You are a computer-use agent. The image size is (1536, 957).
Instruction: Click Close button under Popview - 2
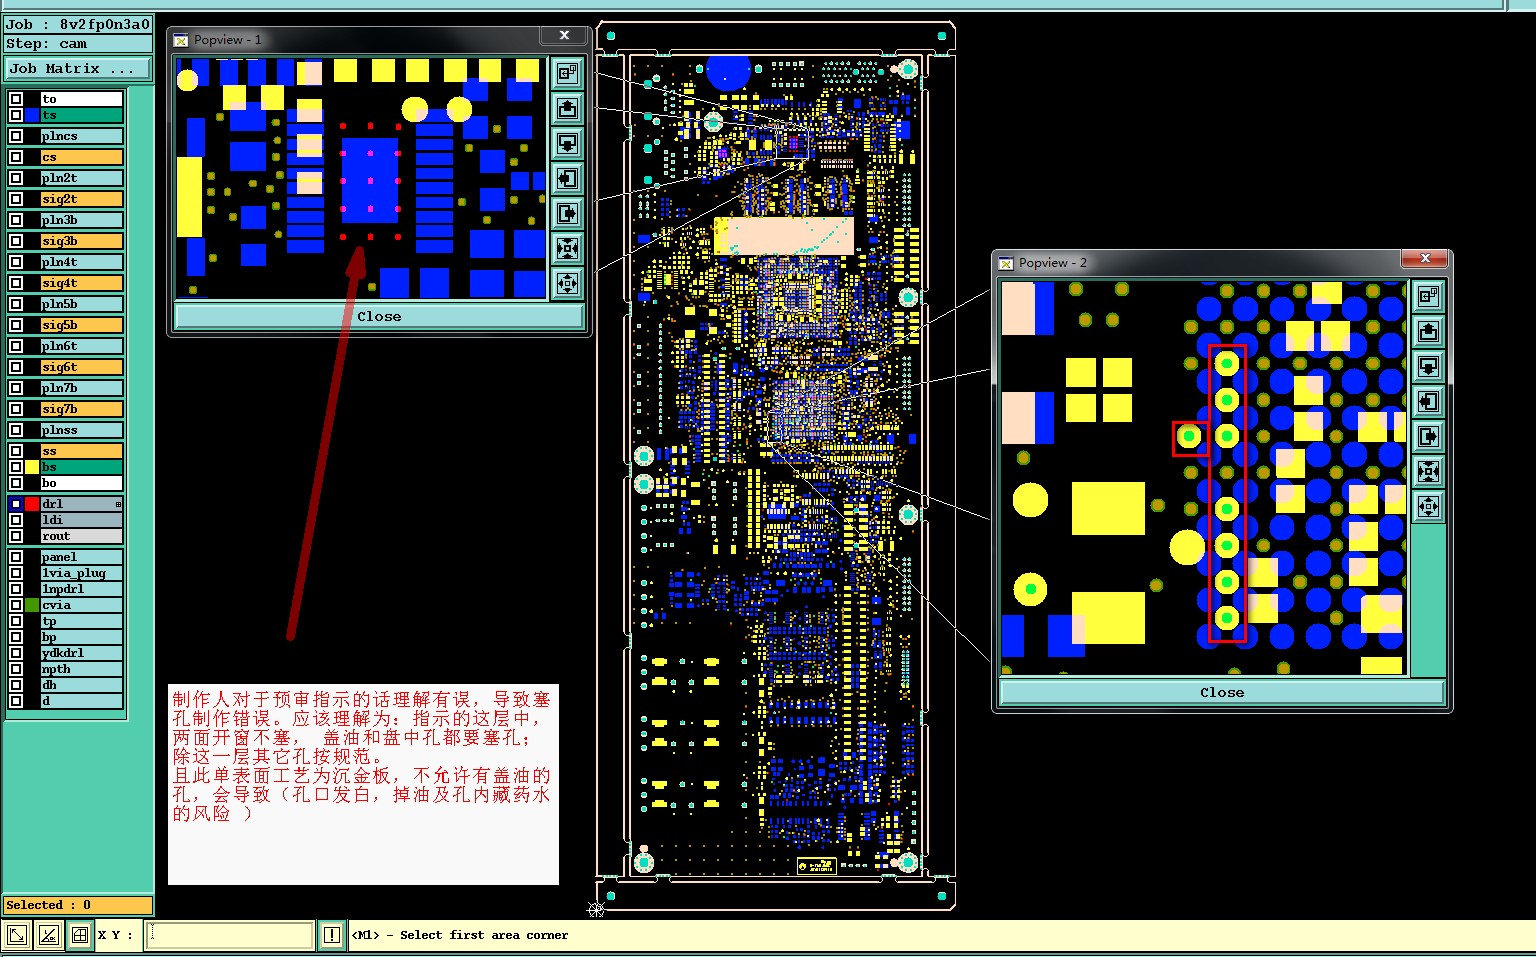[x=1222, y=692]
